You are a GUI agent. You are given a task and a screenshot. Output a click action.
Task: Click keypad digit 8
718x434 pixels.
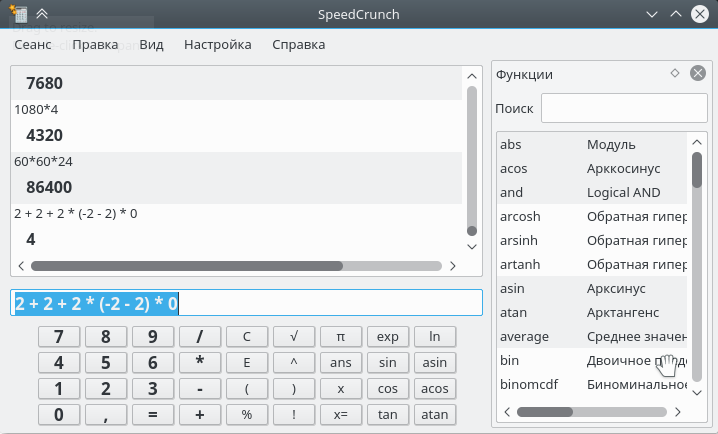pyautogui.click(x=106, y=336)
